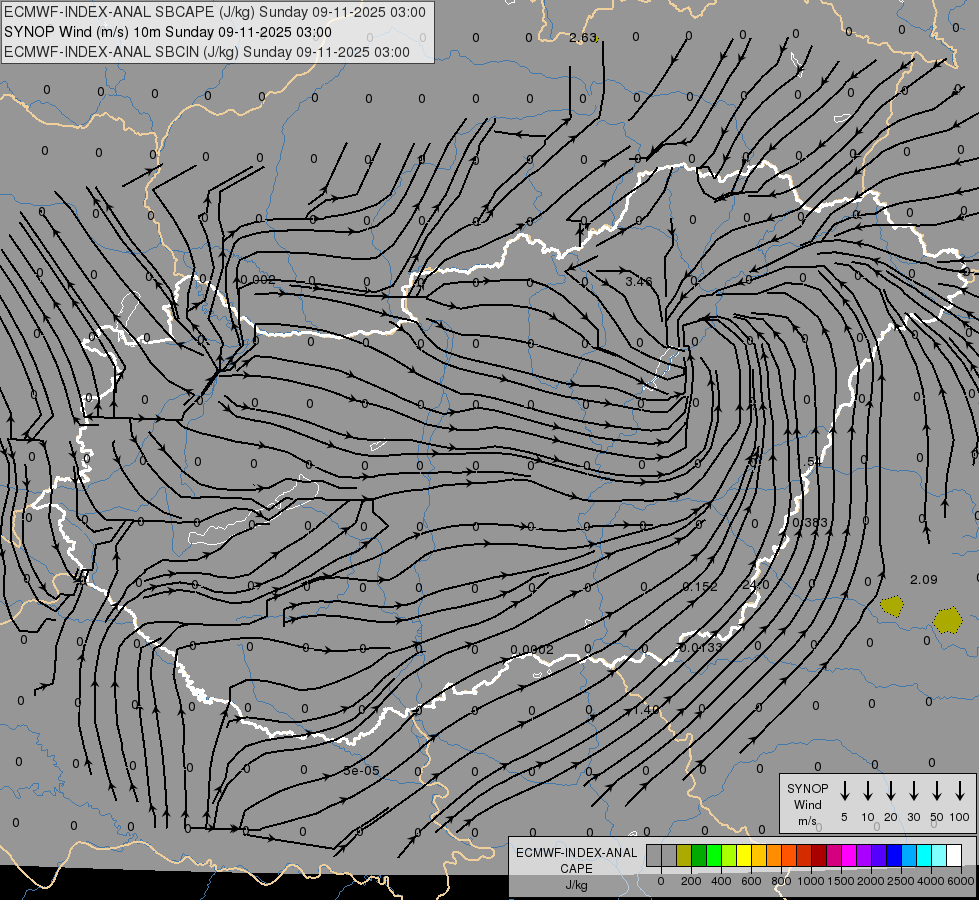Screen dimensions: 979x900
Task: Pick the white CAPE legend swatch
Action: 955,855
